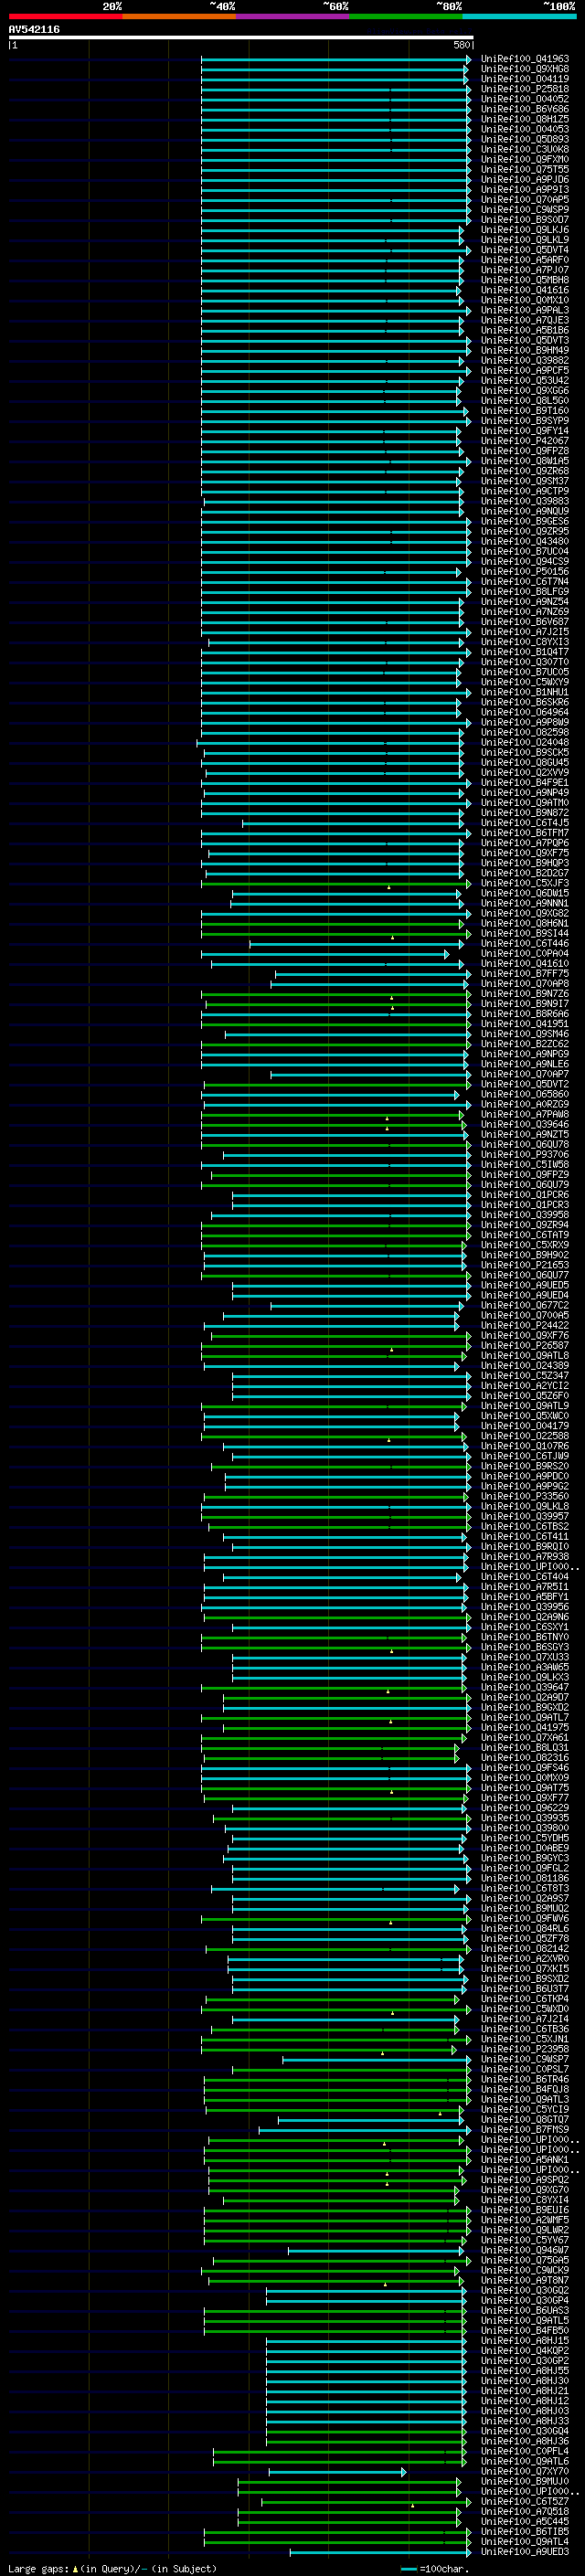Open hit UniRef100_Q41963
This screenshot has width=585, height=2576.
click(525, 59)
